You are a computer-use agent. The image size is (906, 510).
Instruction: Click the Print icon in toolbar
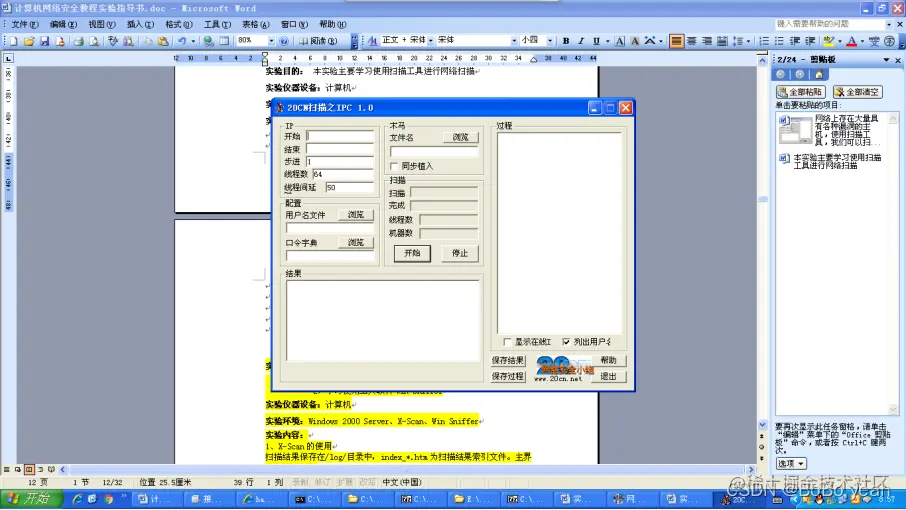click(x=79, y=41)
